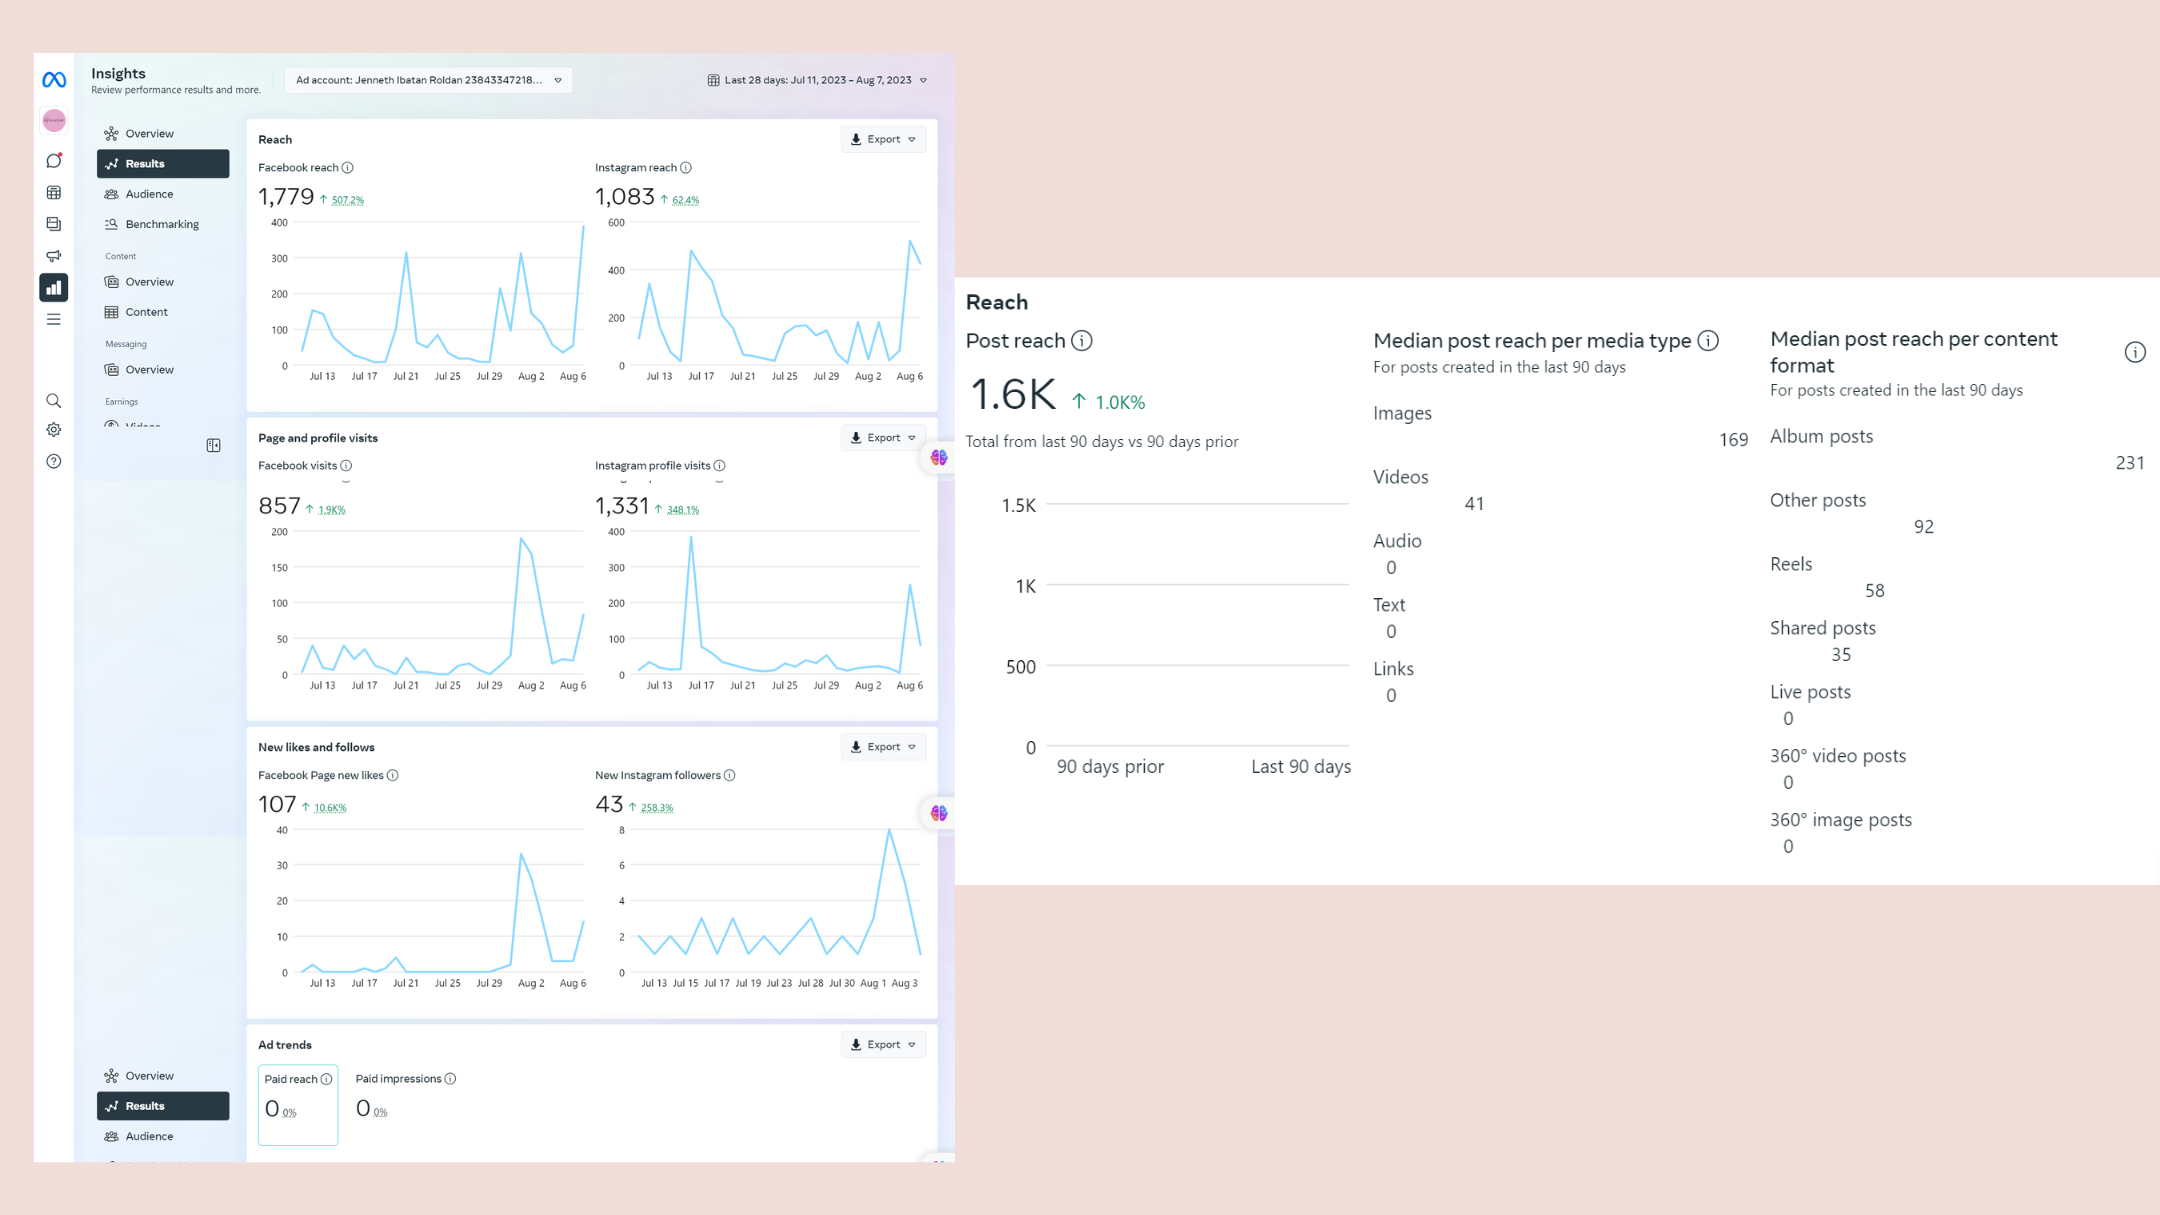Open the Reach section Export dropdown
Viewport: 2160px width, 1215px height.
pos(883,139)
